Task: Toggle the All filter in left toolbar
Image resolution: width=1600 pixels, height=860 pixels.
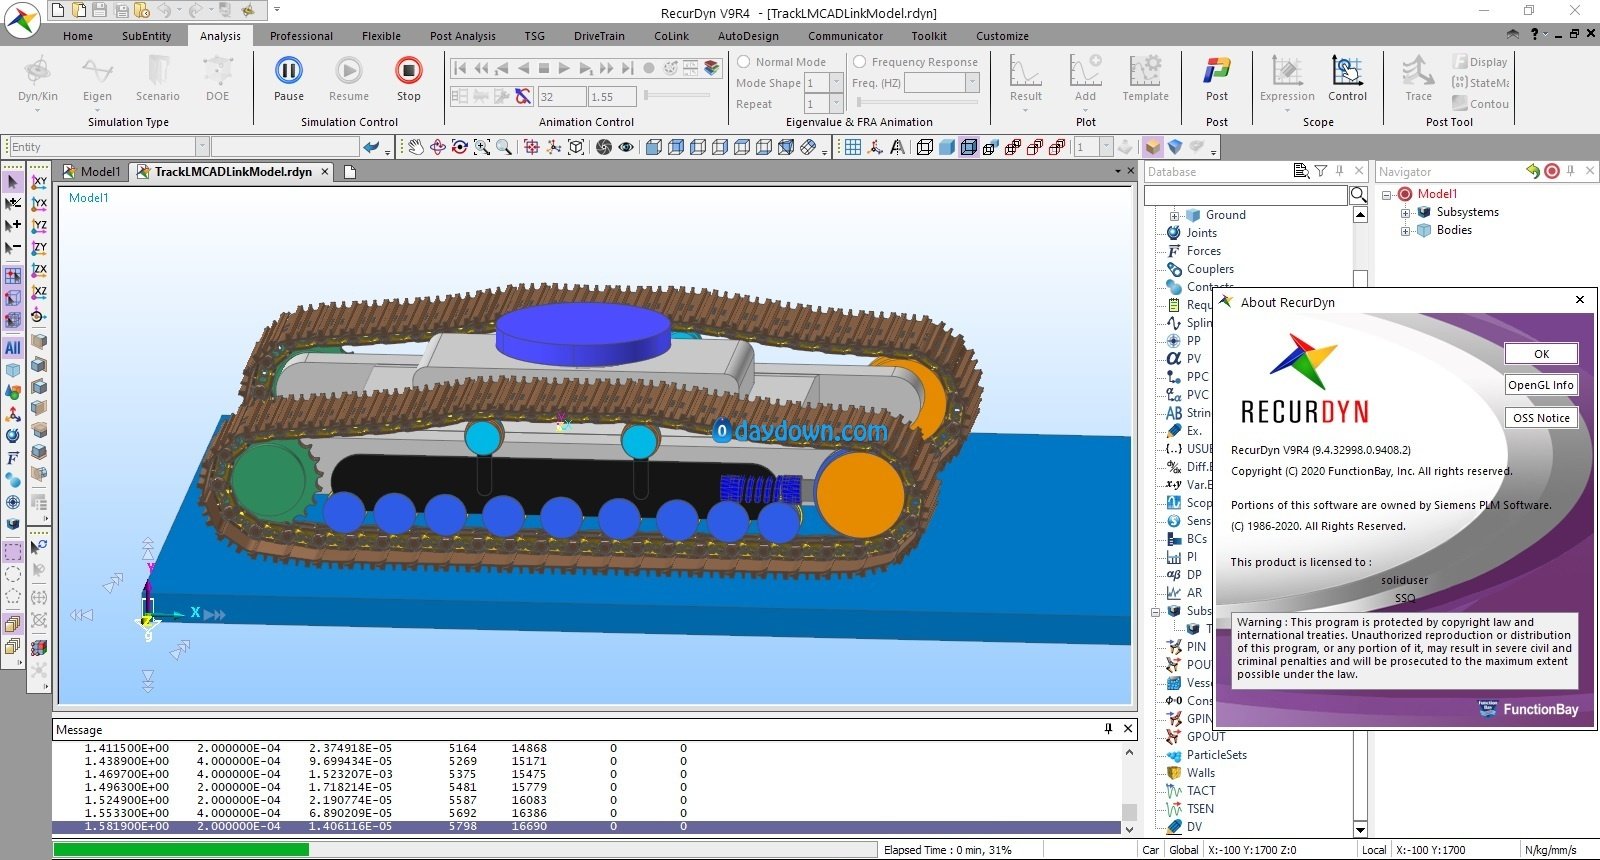Action: click(12, 348)
